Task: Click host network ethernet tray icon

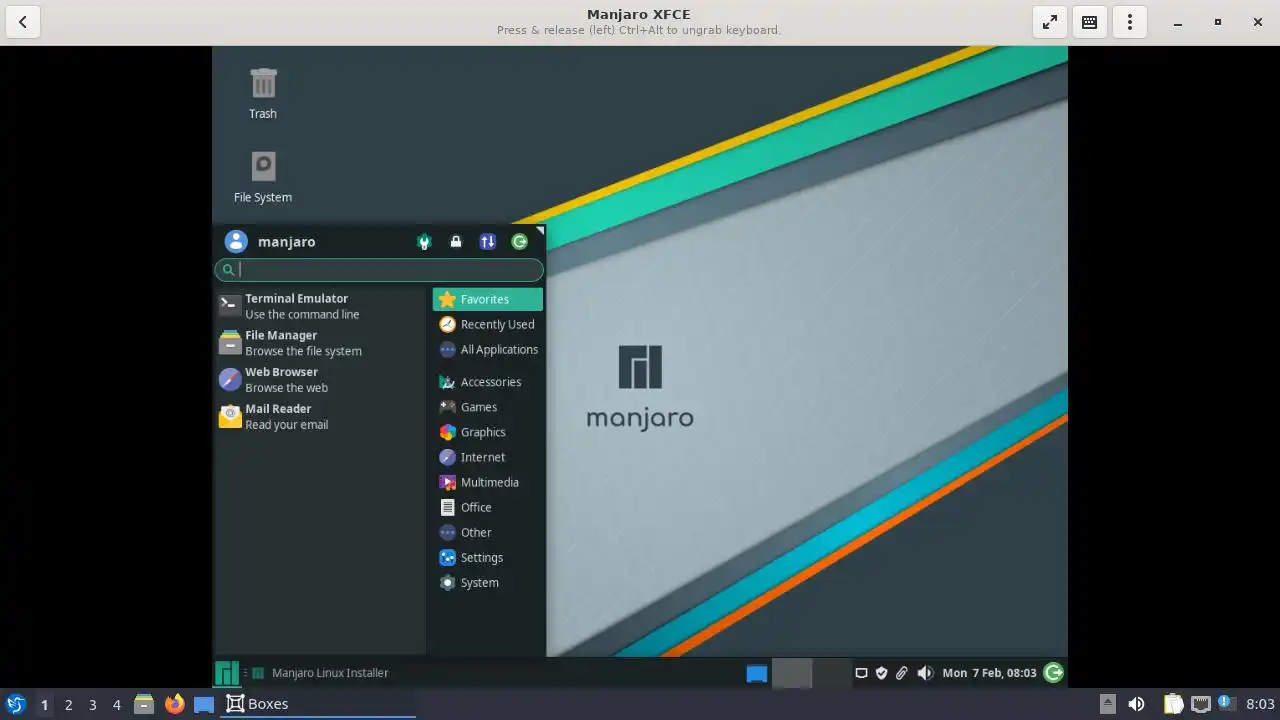Action: tap(1200, 704)
